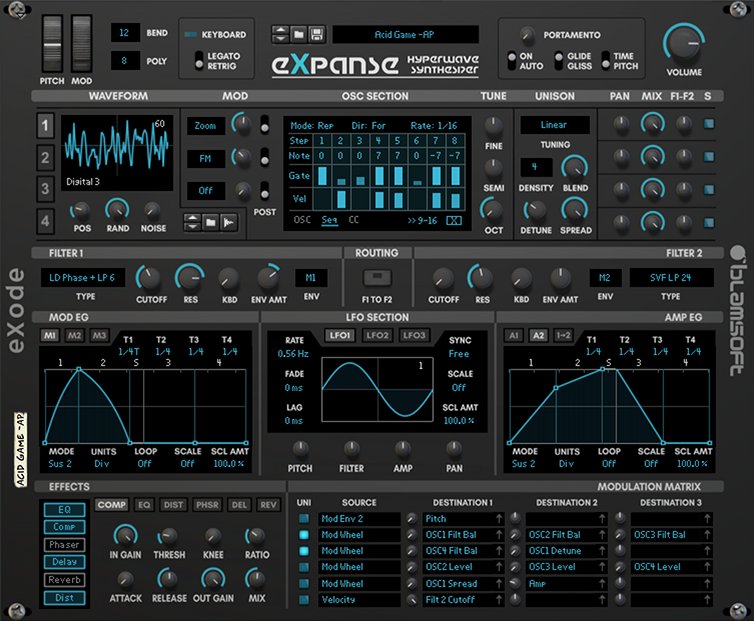Open the patch browser folder icon

tap(299, 34)
